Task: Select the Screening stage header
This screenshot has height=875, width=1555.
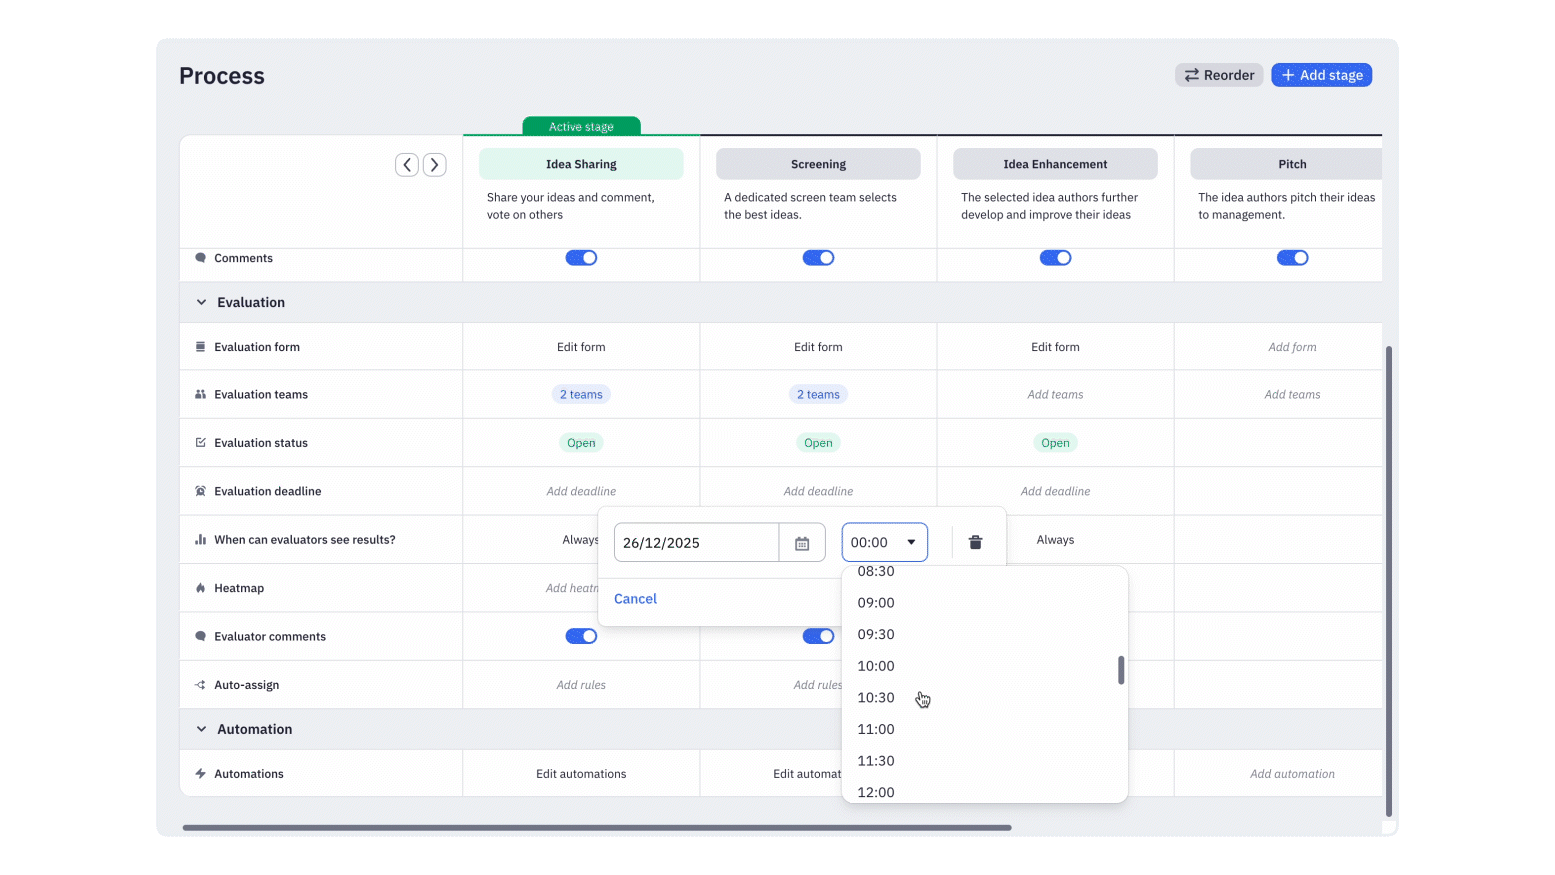Action: pyautogui.click(x=818, y=163)
